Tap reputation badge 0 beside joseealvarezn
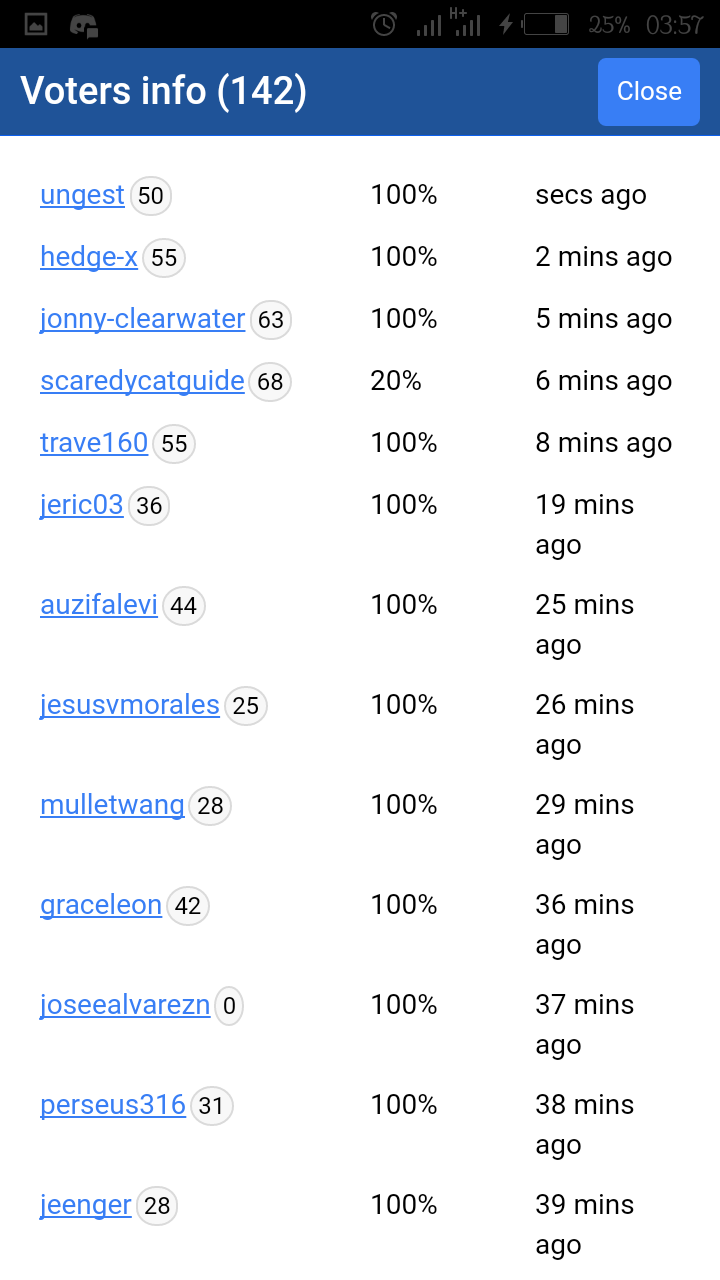This screenshot has height=1280, width=720. pyautogui.click(x=229, y=1006)
